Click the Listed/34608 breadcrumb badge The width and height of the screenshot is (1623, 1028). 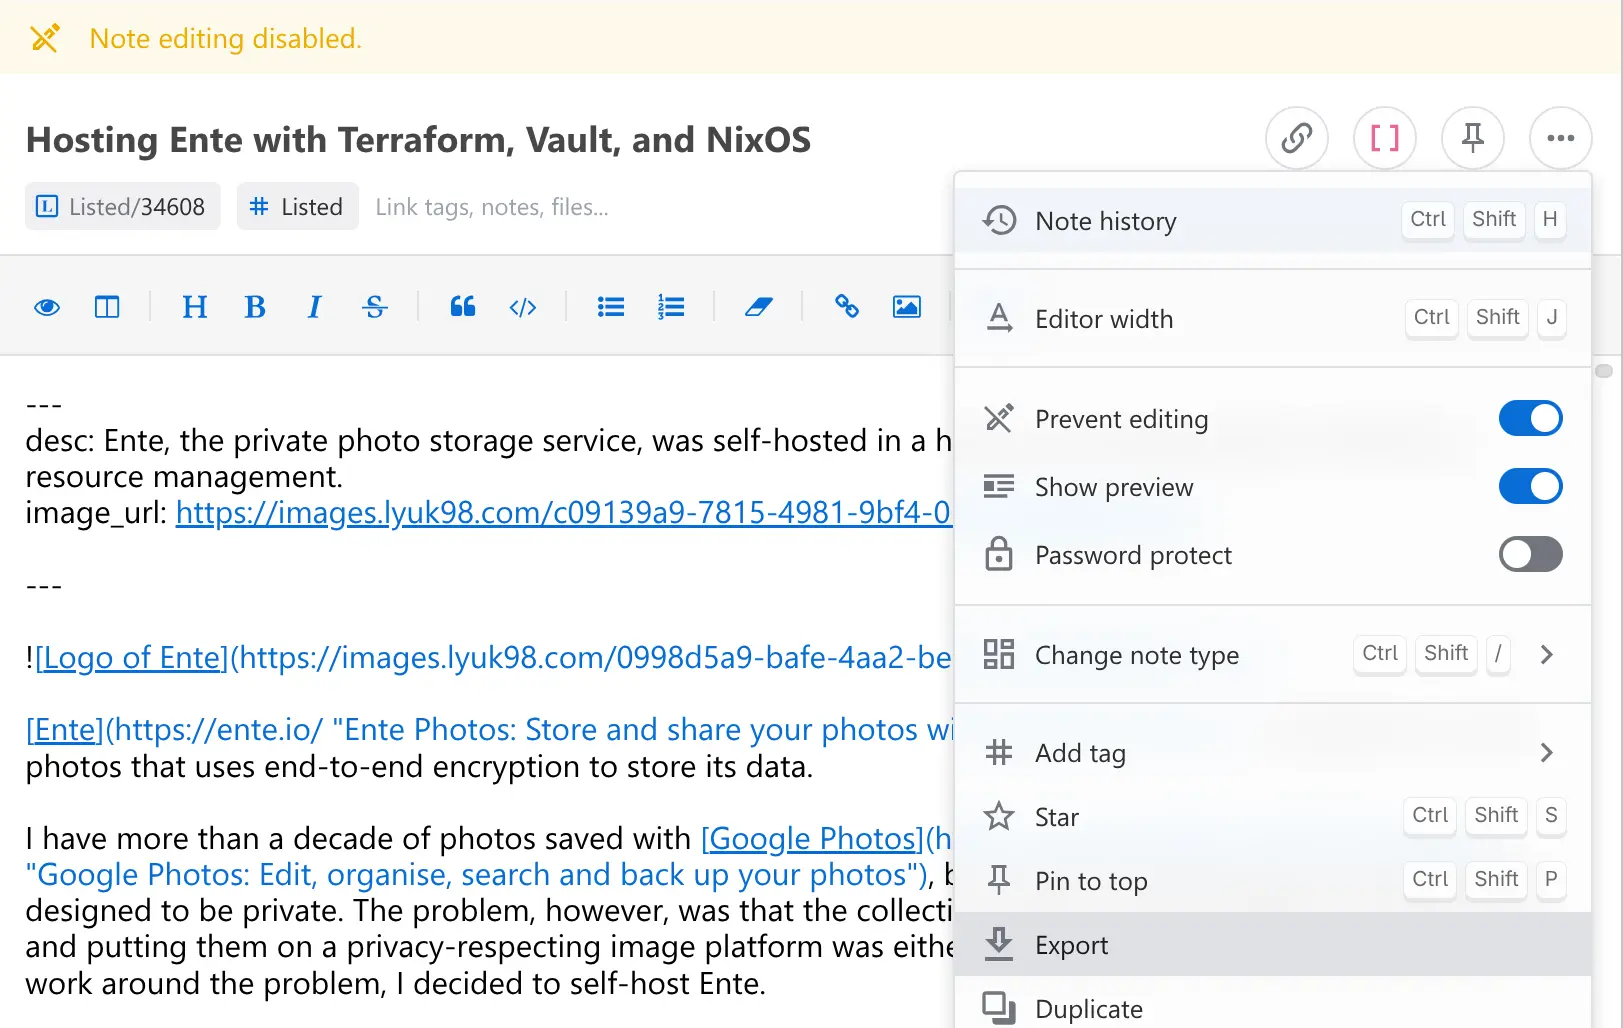122,206
